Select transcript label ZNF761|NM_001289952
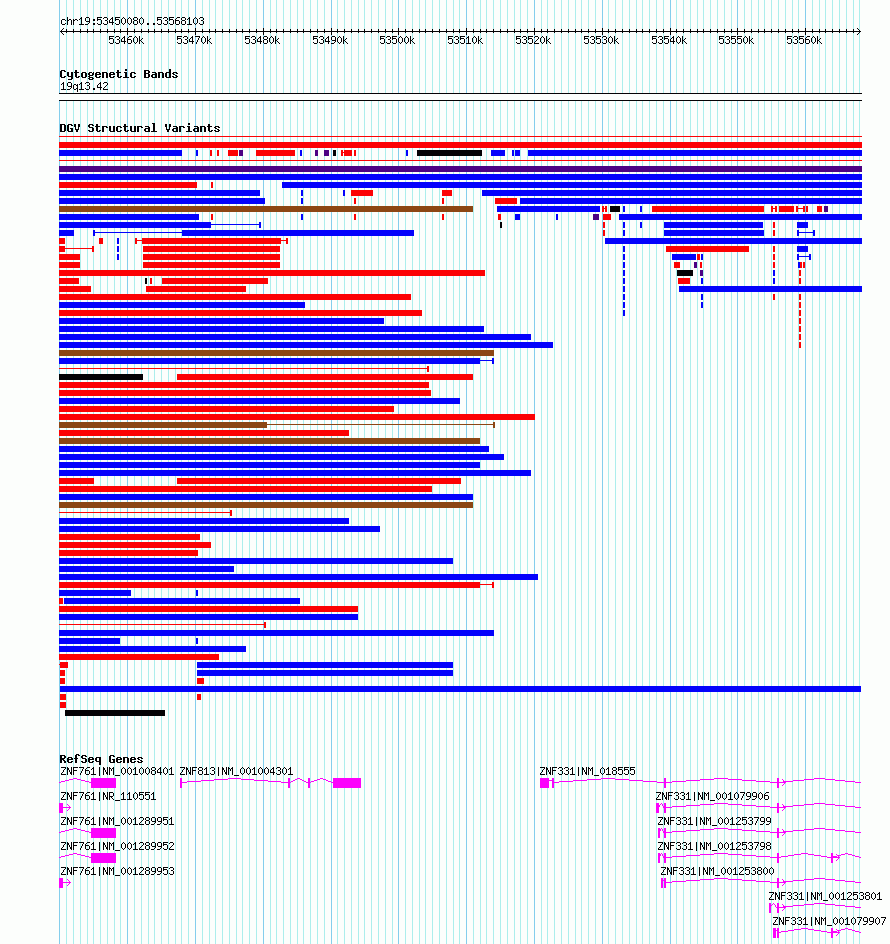This screenshot has width=890, height=944. coord(117,846)
